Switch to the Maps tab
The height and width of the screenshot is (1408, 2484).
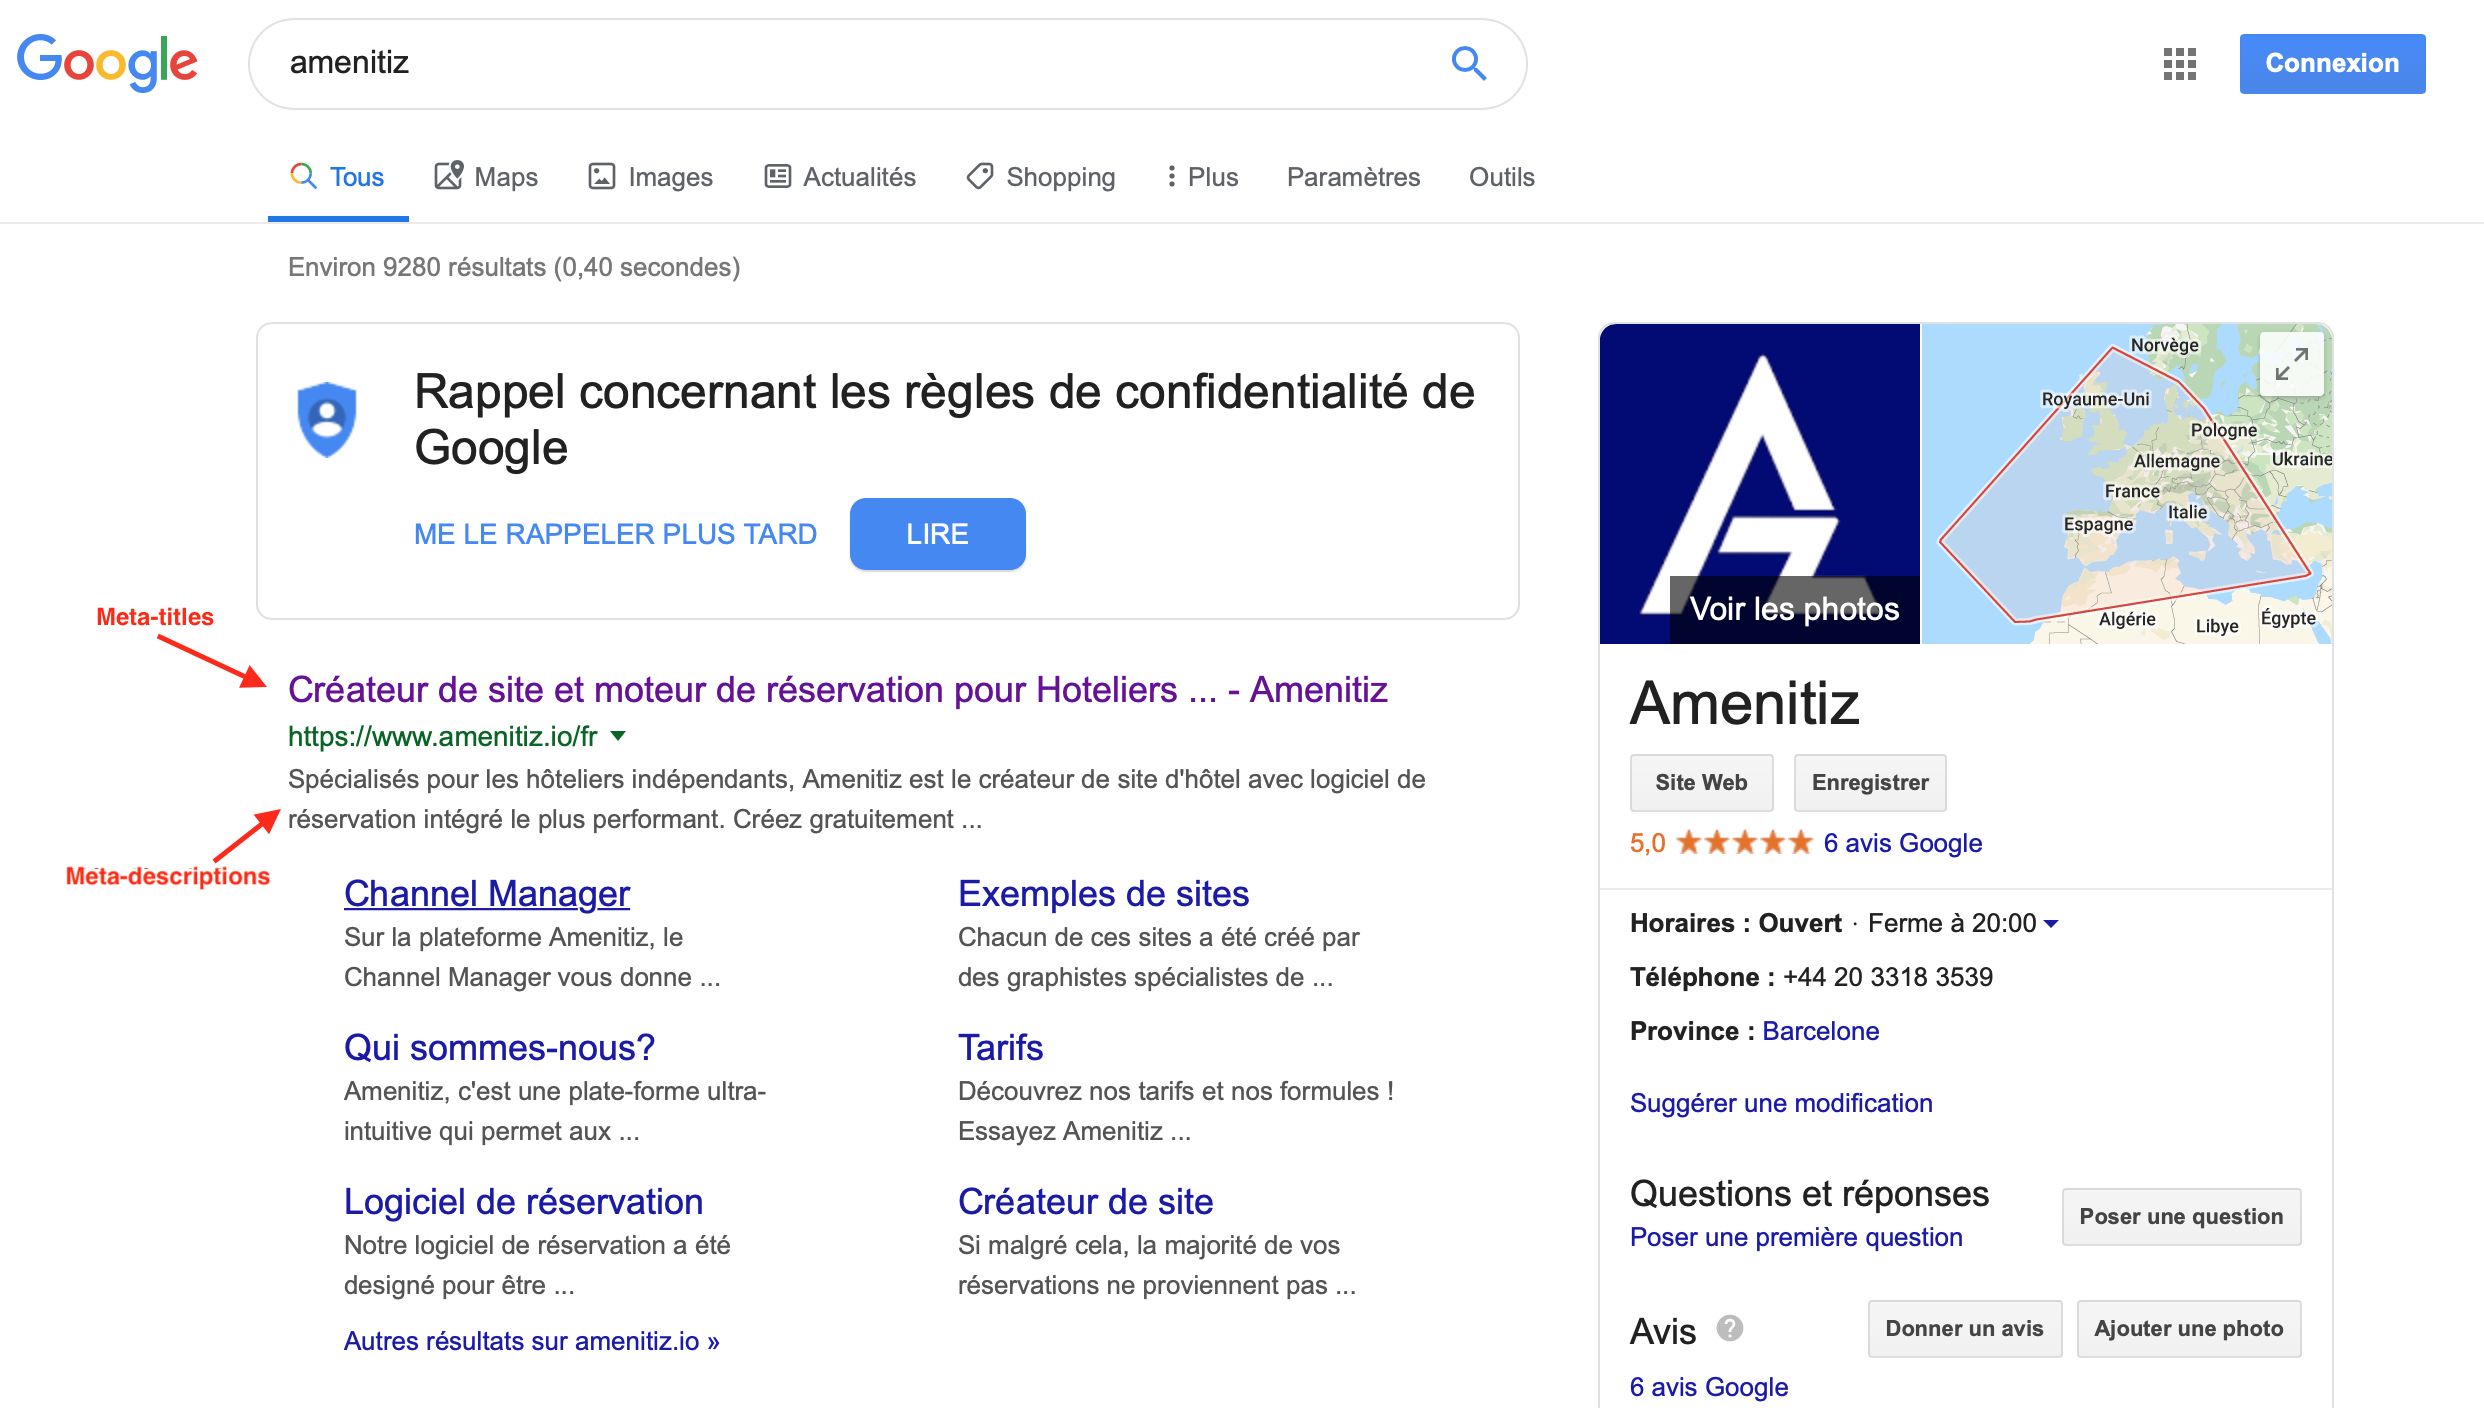pos(486,177)
